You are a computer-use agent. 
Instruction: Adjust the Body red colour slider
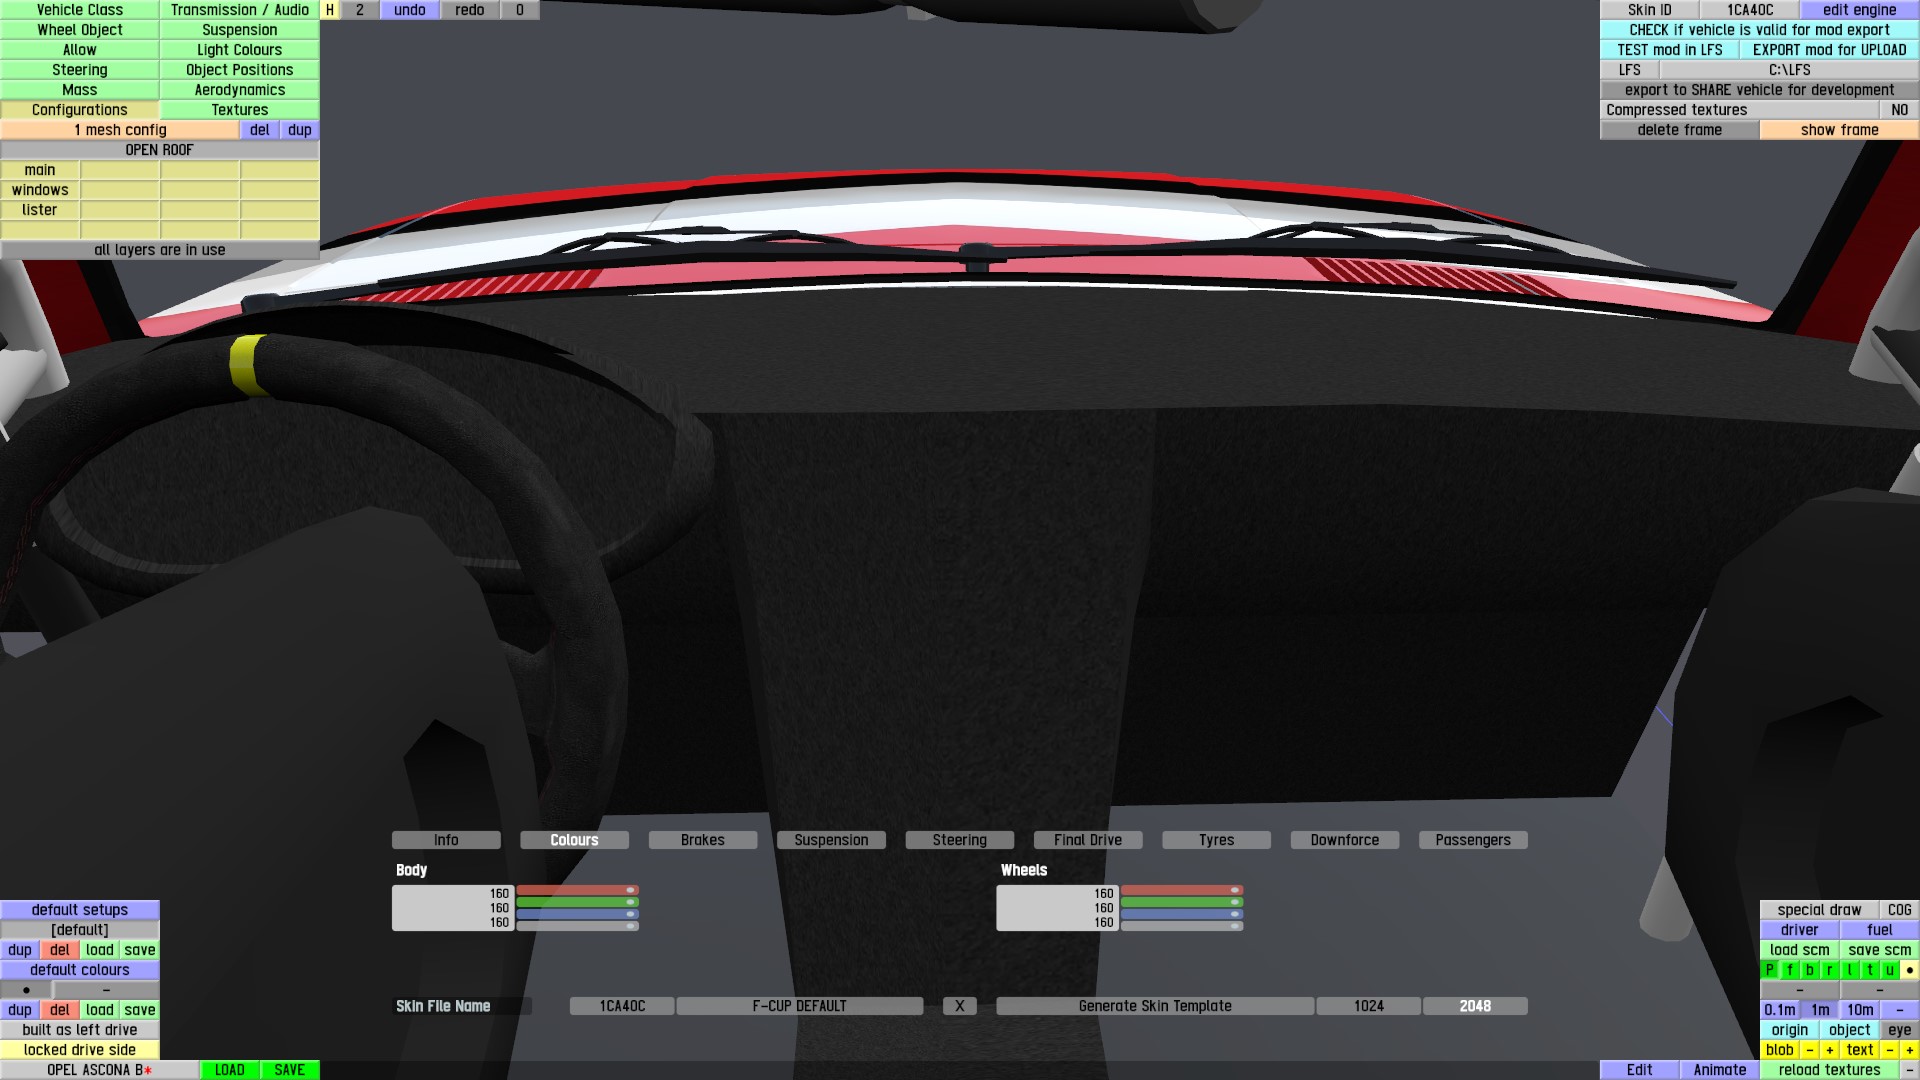click(x=577, y=890)
